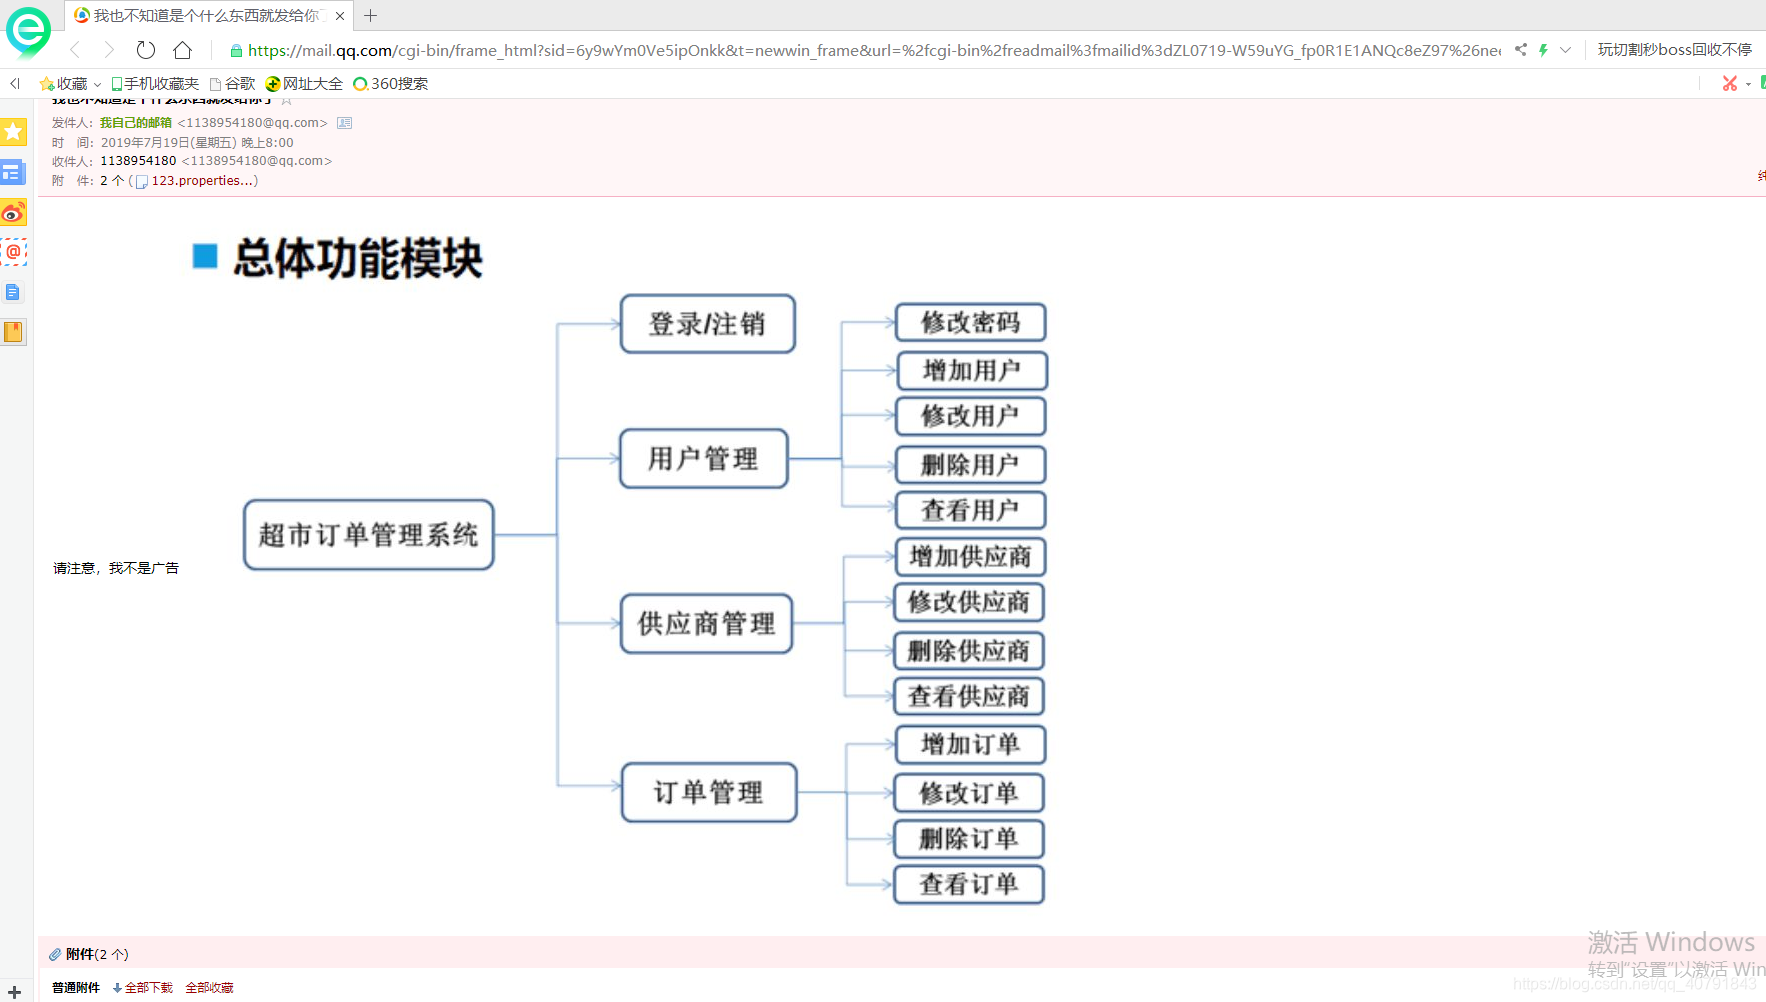Click the star icon beside the mail subject
This screenshot has height=1002, width=1766.
287,100
